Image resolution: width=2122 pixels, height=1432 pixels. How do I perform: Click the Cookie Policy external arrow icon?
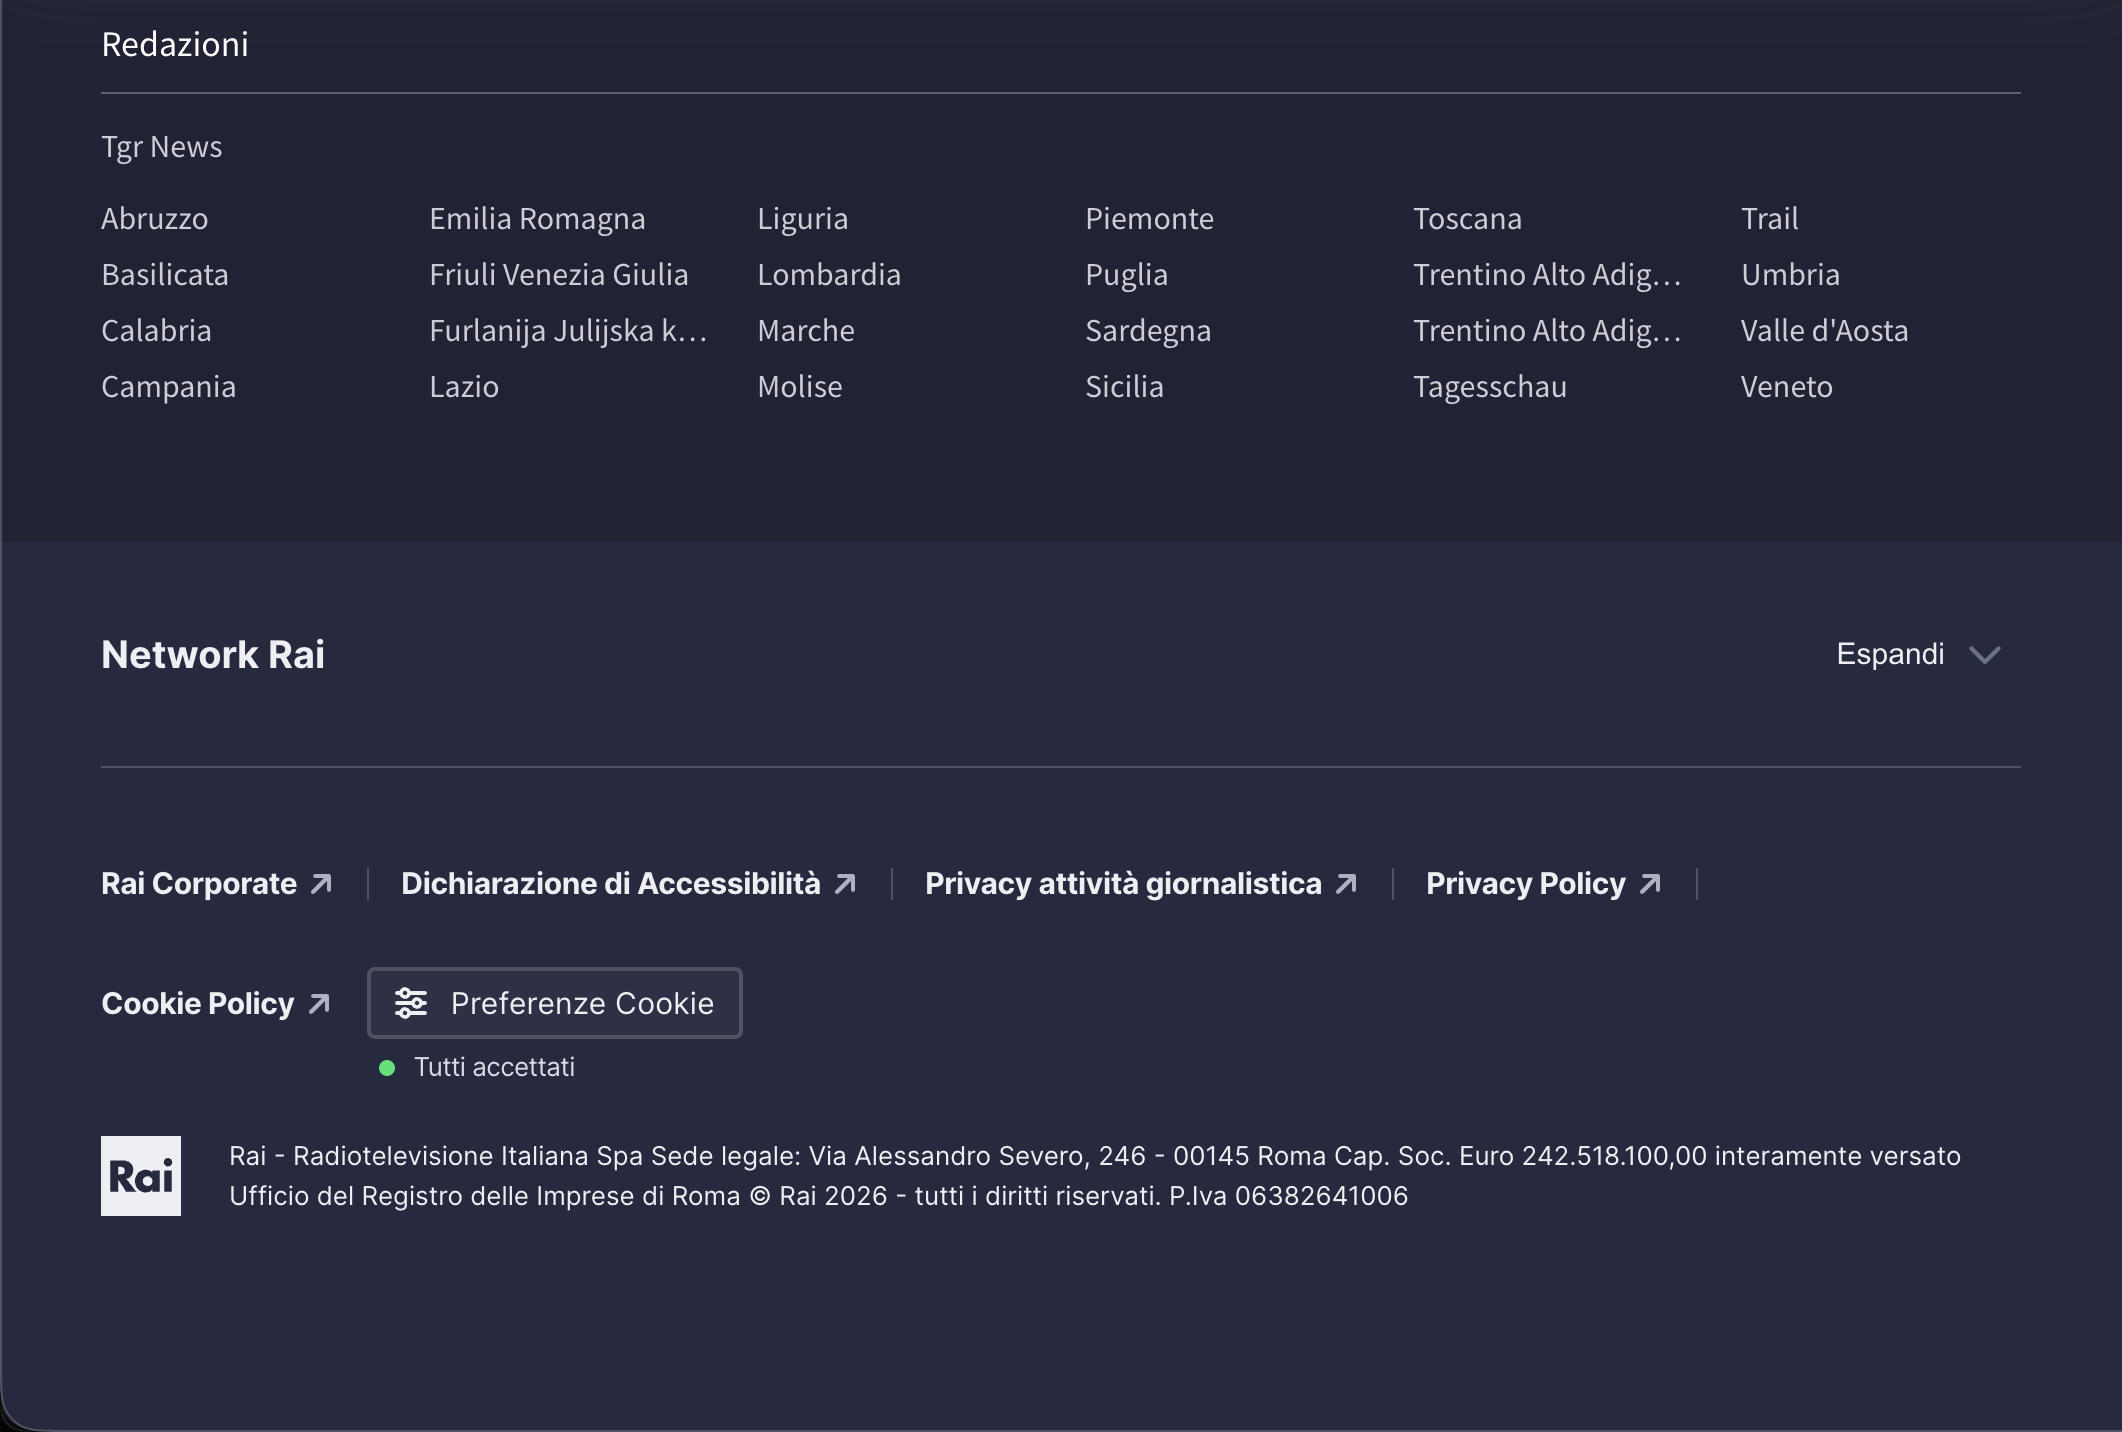pos(319,1004)
